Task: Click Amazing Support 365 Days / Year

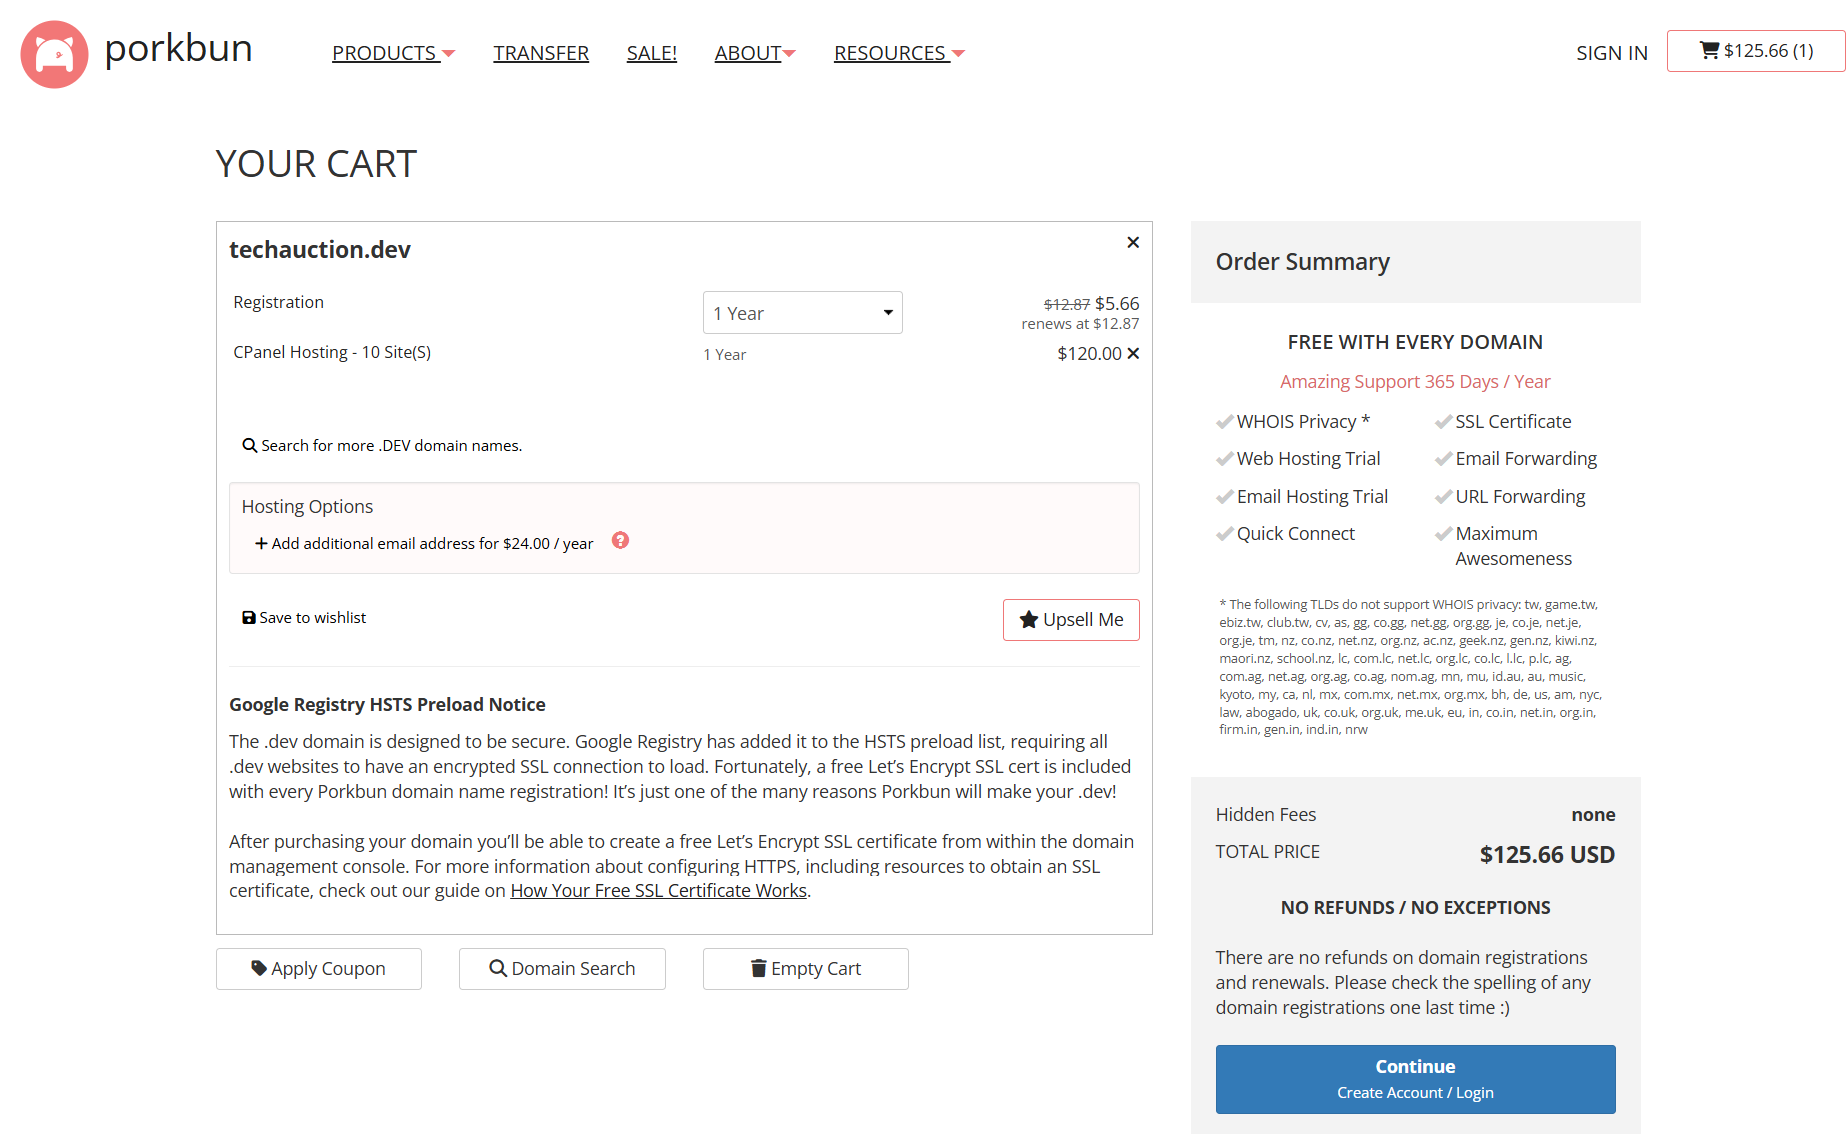Action: point(1415,381)
